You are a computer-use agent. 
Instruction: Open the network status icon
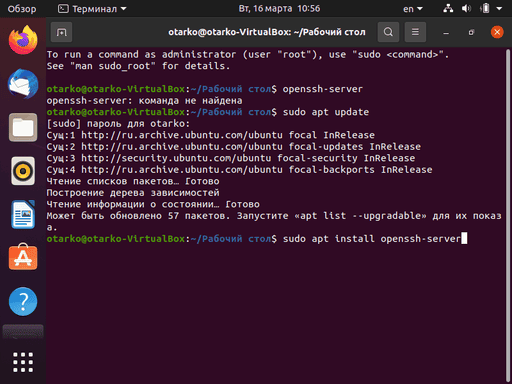(x=448, y=8)
